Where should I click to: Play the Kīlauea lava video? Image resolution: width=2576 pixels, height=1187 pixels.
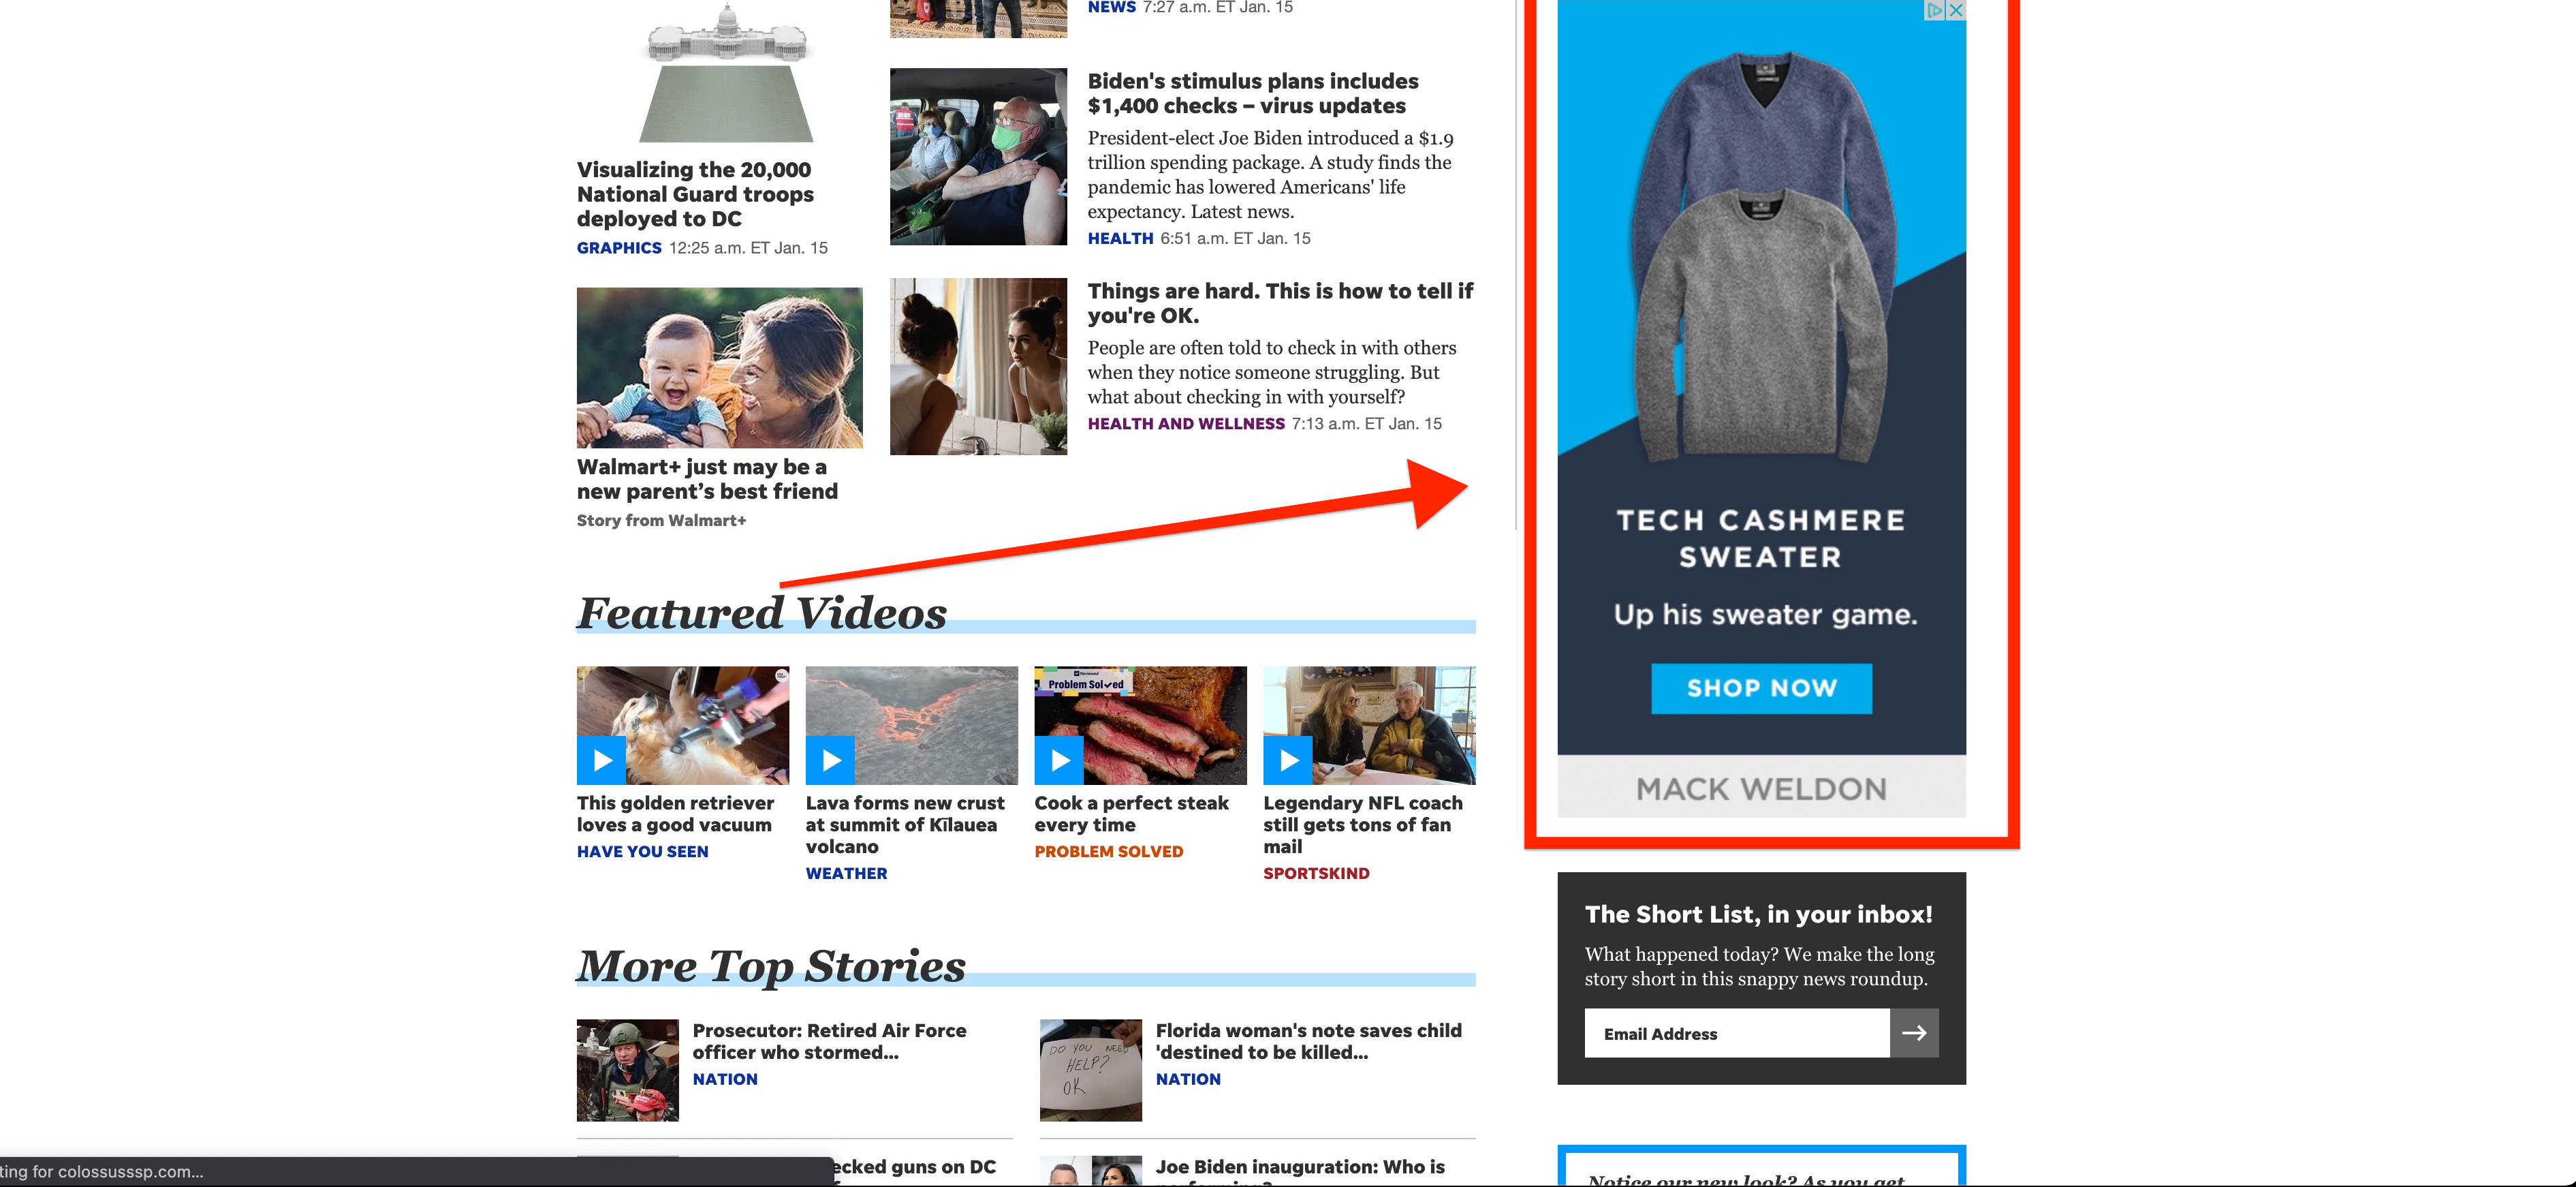click(x=830, y=760)
